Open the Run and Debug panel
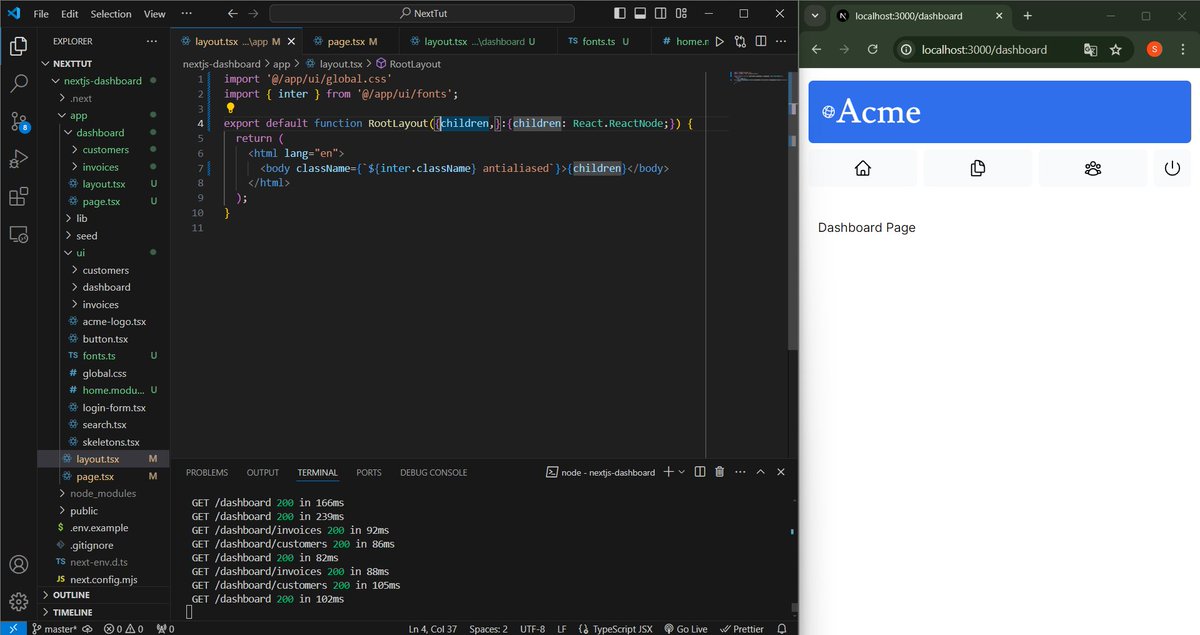The image size is (1200, 635). [x=18, y=159]
